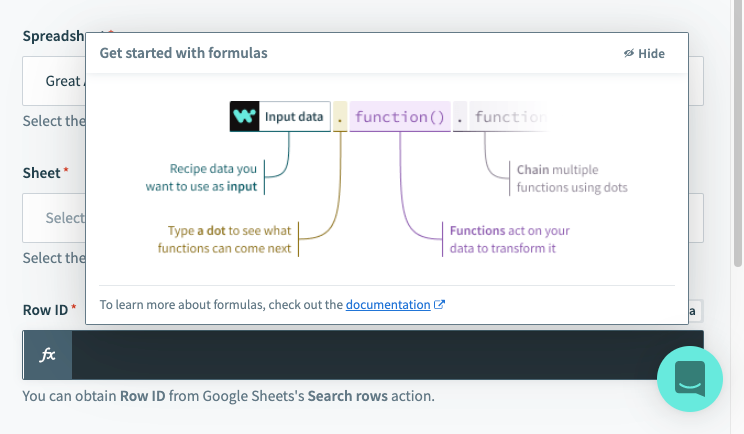Viewport: 744px width, 434px height.
Task: Click the Row ID hint about Search rows
Action: tap(228, 396)
